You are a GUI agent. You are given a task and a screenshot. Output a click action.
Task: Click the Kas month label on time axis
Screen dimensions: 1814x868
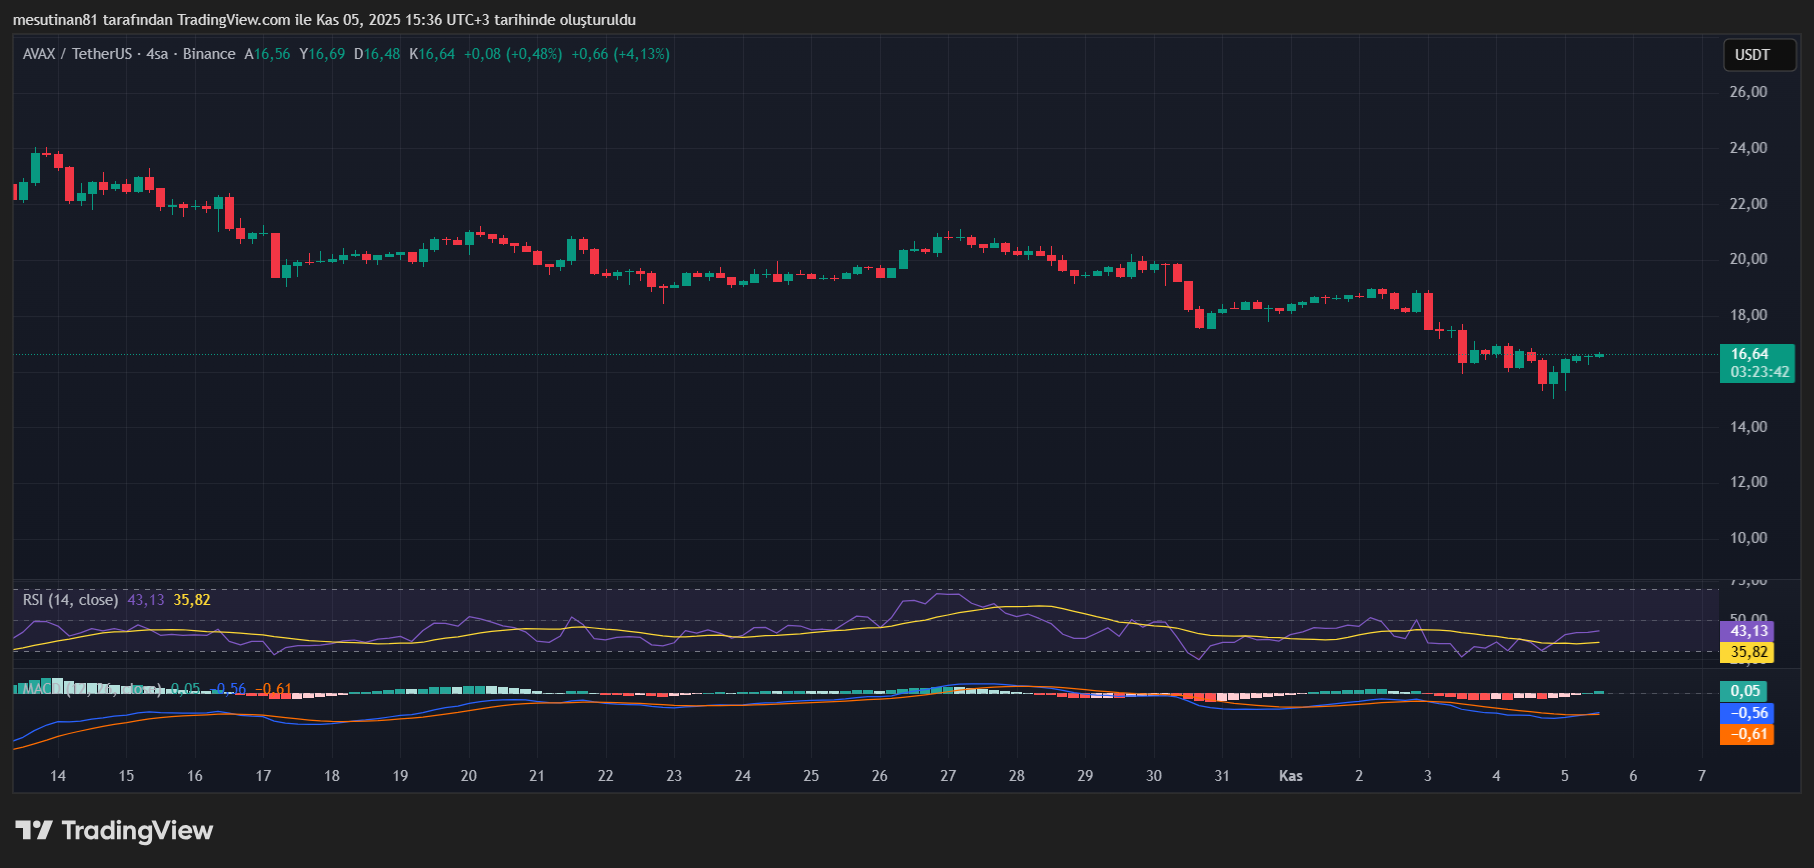pos(1291,776)
